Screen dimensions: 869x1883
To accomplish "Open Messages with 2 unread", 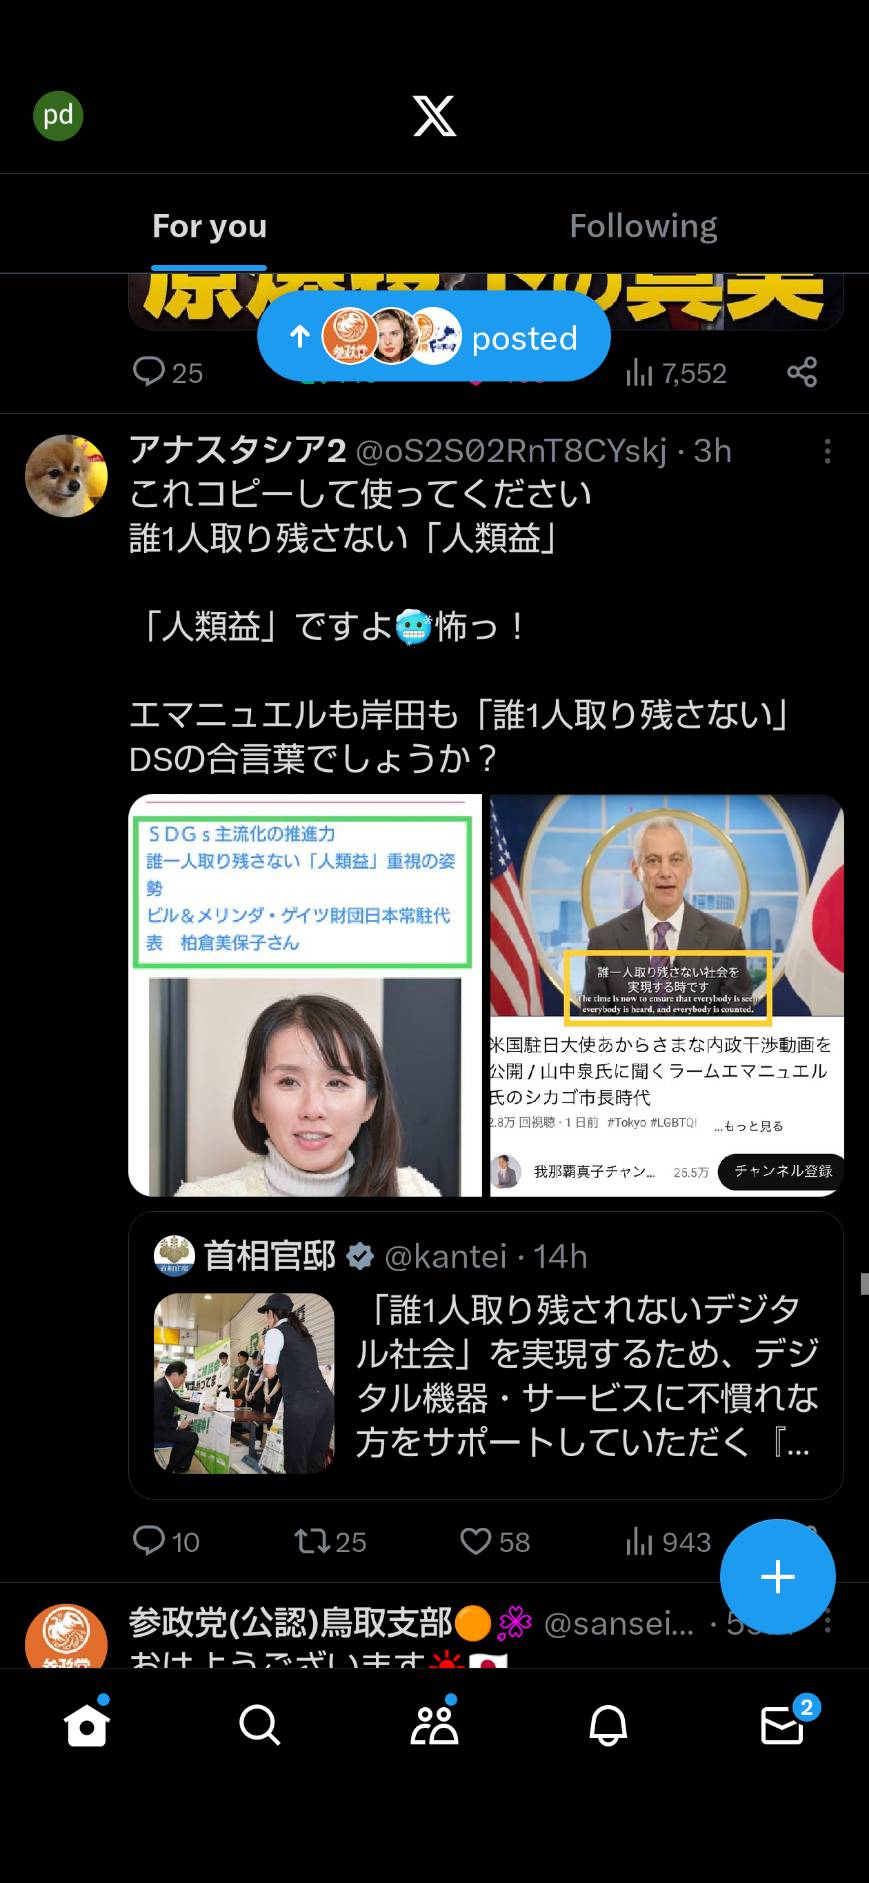I will [783, 1725].
